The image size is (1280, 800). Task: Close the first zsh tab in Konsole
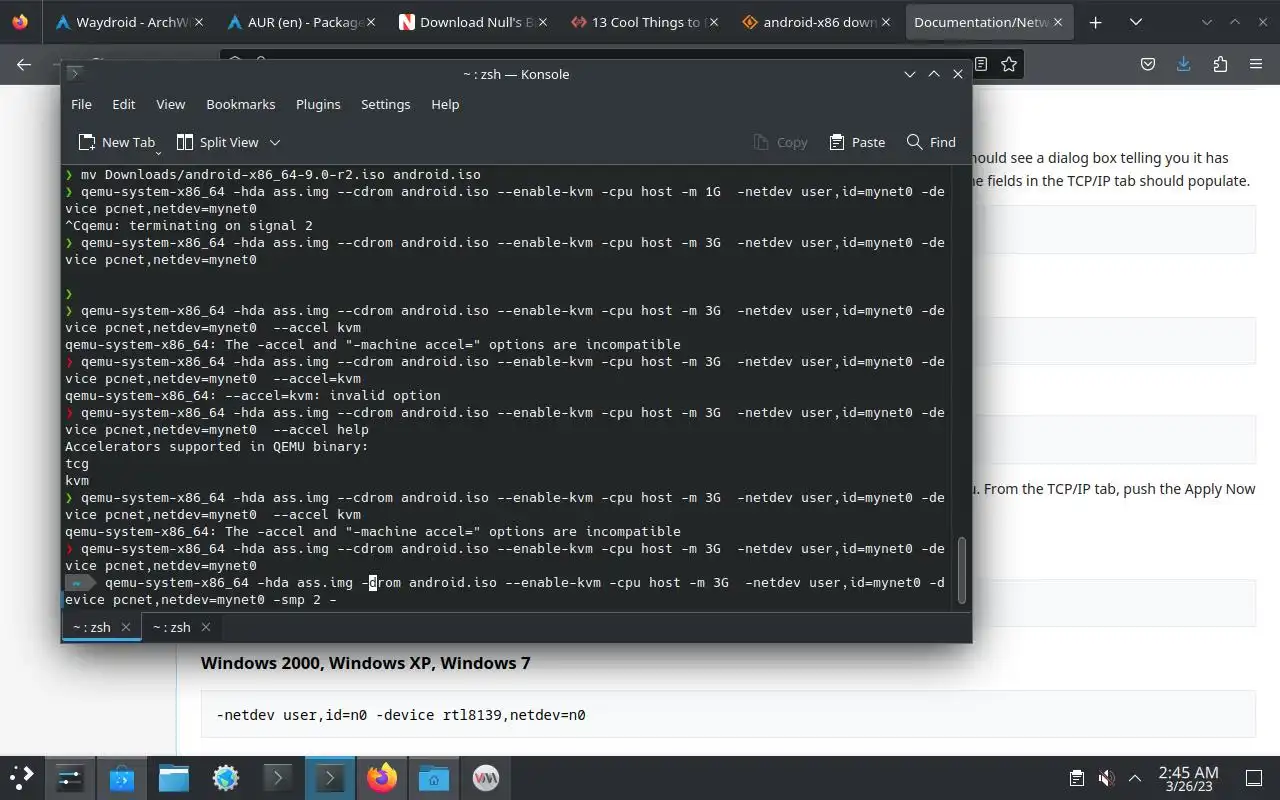(126, 627)
